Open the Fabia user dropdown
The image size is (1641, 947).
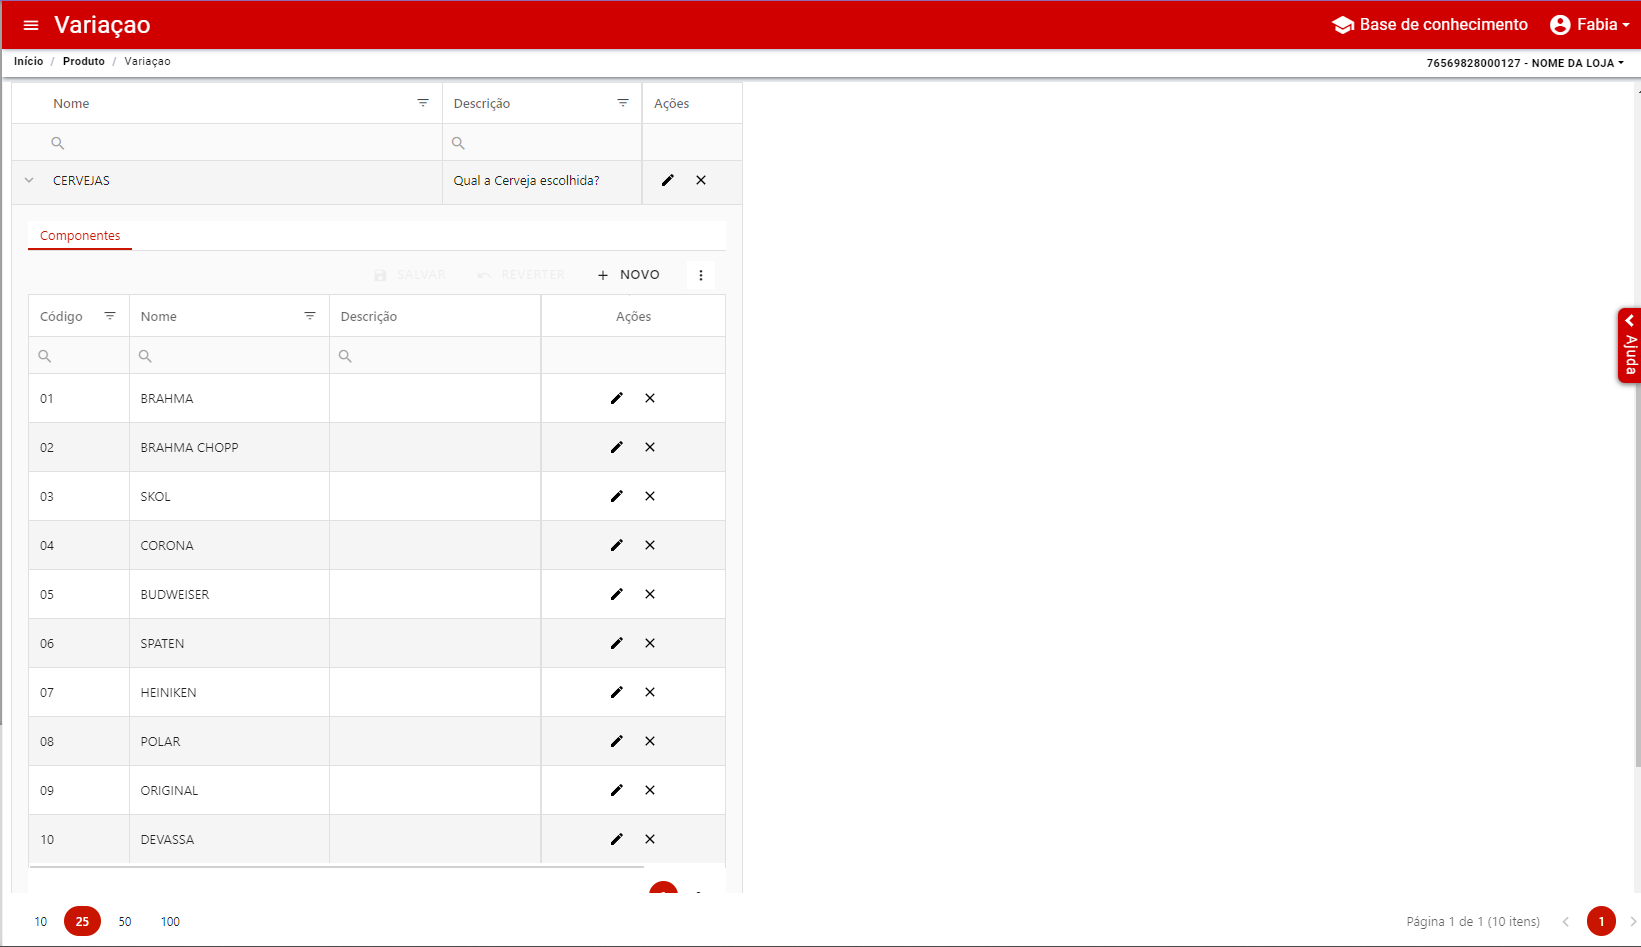pyautogui.click(x=1589, y=25)
